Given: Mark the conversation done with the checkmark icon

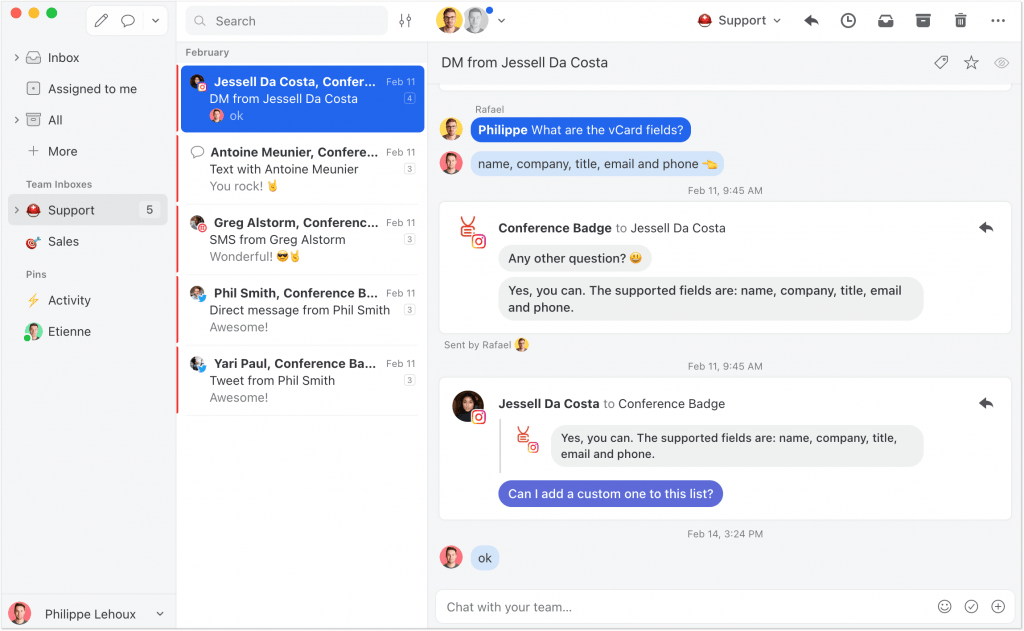Looking at the screenshot, I should coord(972,607).
